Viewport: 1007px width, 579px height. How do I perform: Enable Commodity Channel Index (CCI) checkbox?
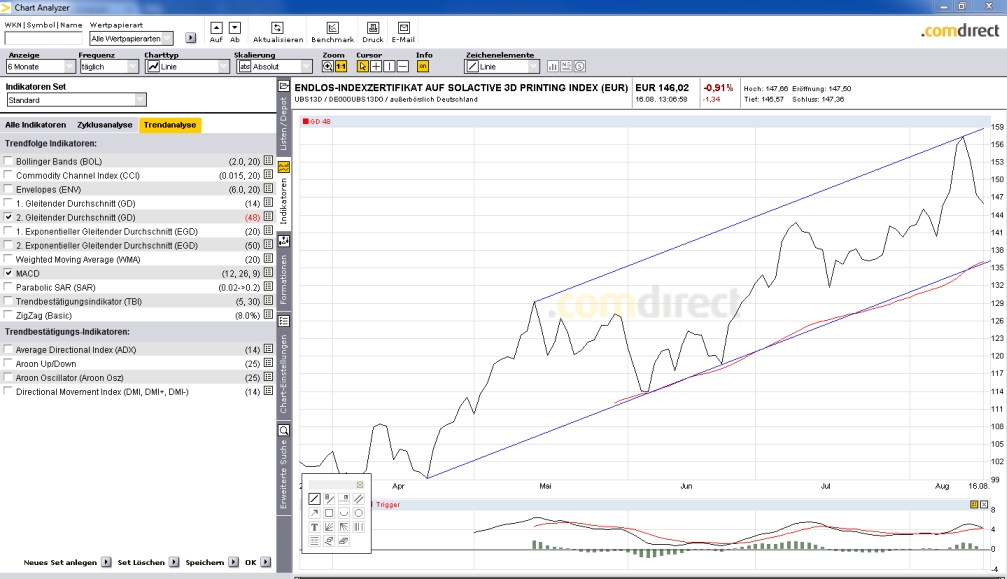(x=8, y=175)
